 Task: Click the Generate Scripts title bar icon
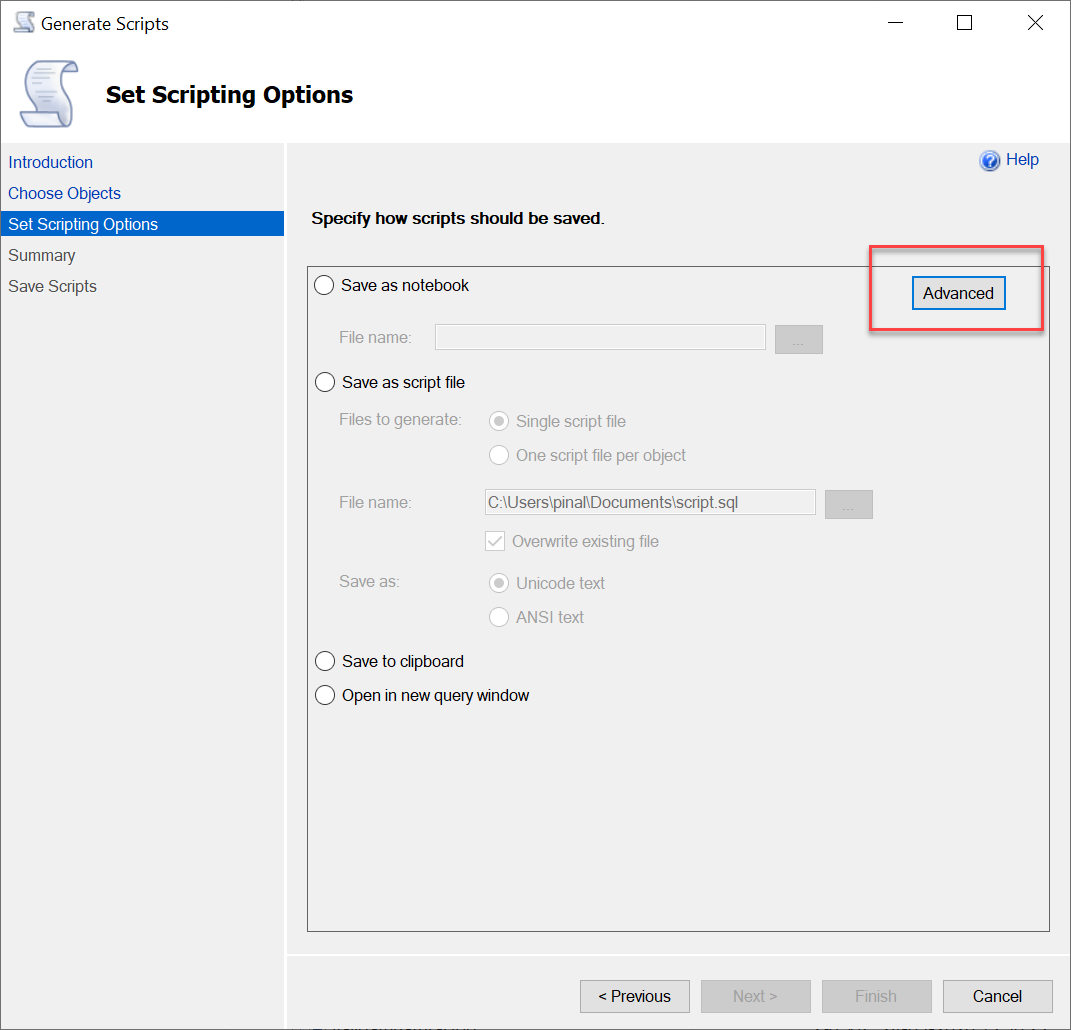25,23
